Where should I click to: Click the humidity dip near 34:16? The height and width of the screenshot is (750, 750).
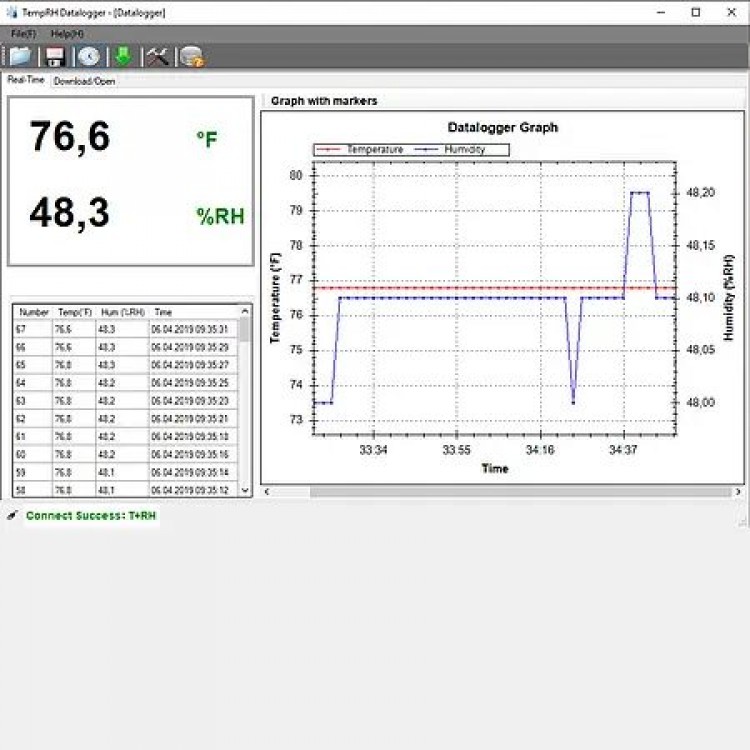[x=573, y=403]
